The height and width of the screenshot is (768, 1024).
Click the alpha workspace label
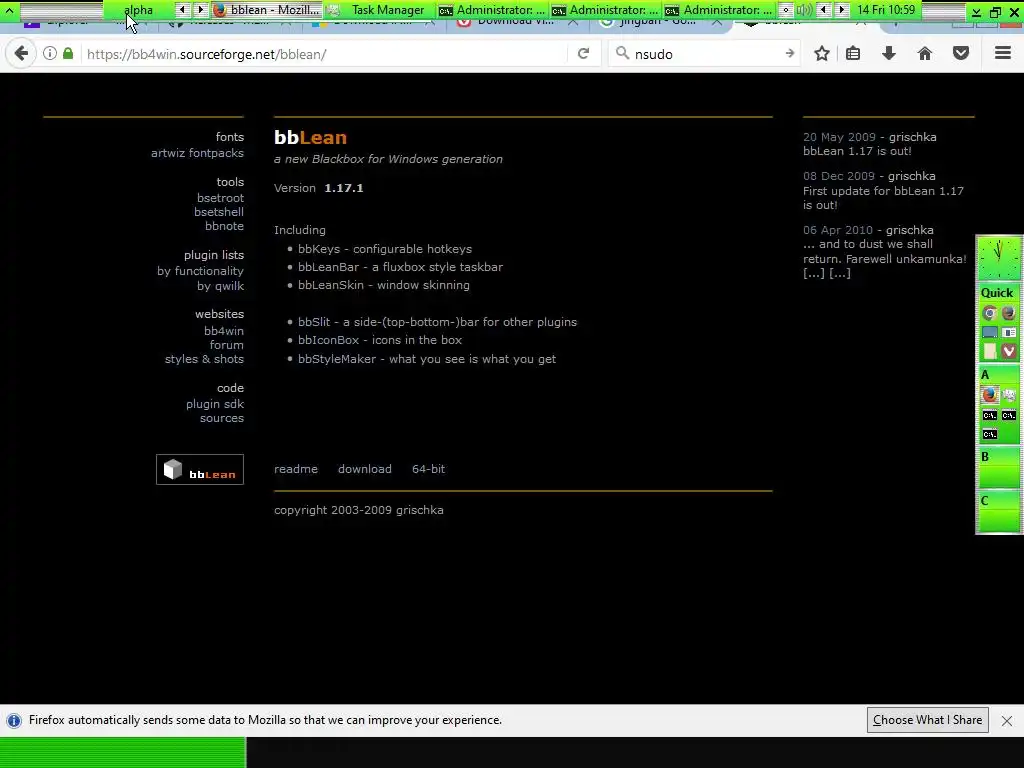138,10
